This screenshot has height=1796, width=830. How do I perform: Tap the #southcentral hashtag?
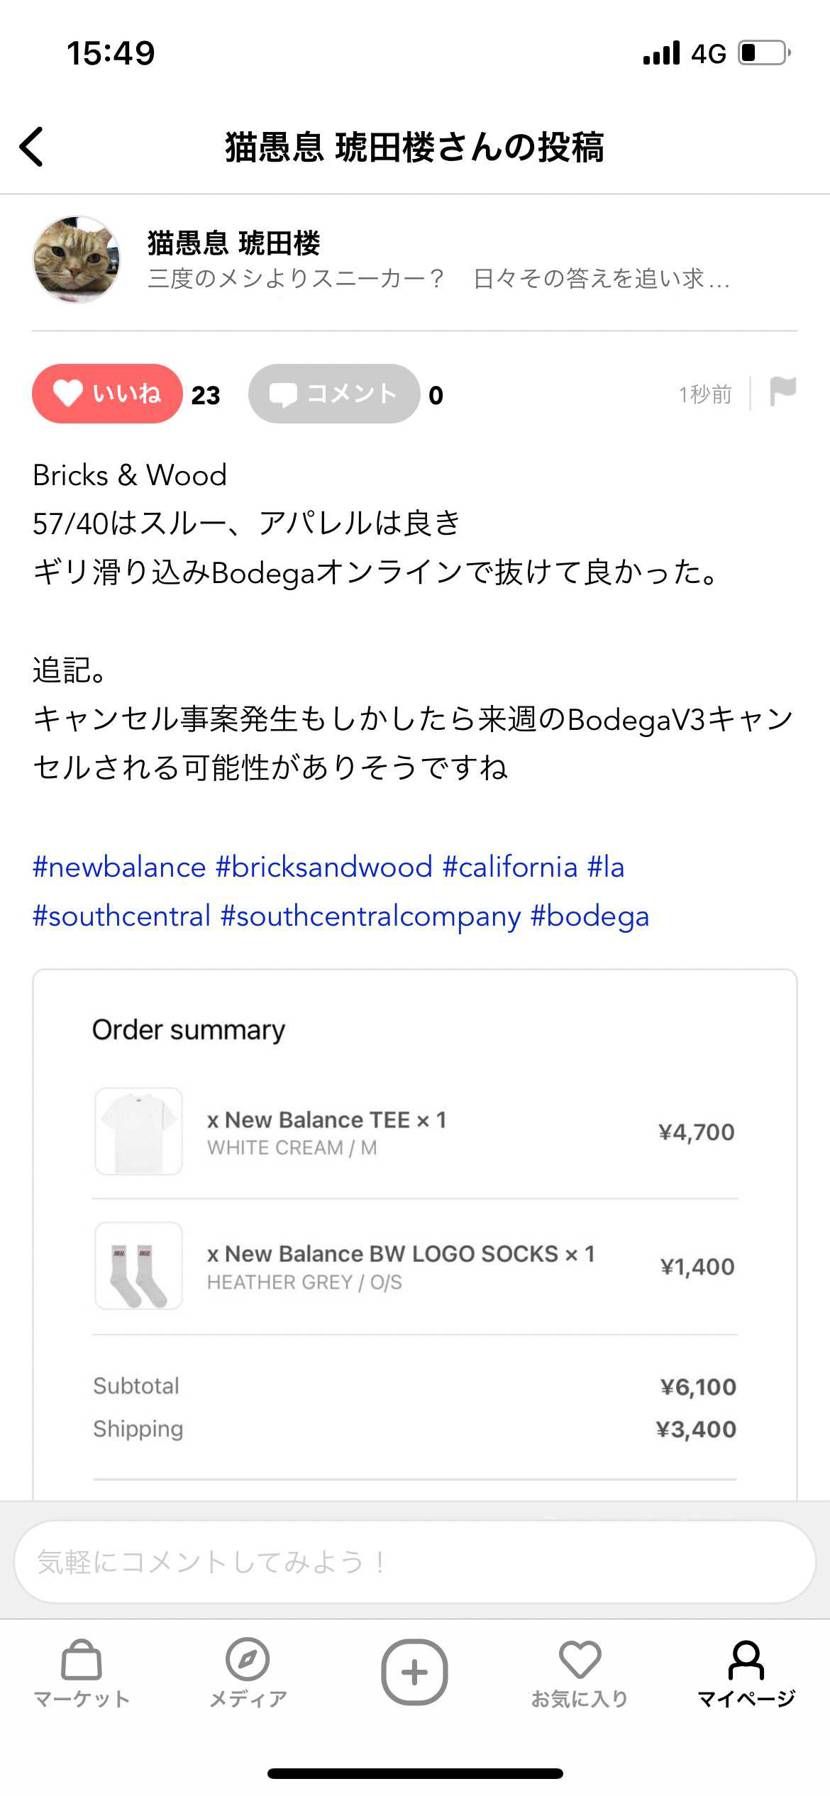pos(122,916)
